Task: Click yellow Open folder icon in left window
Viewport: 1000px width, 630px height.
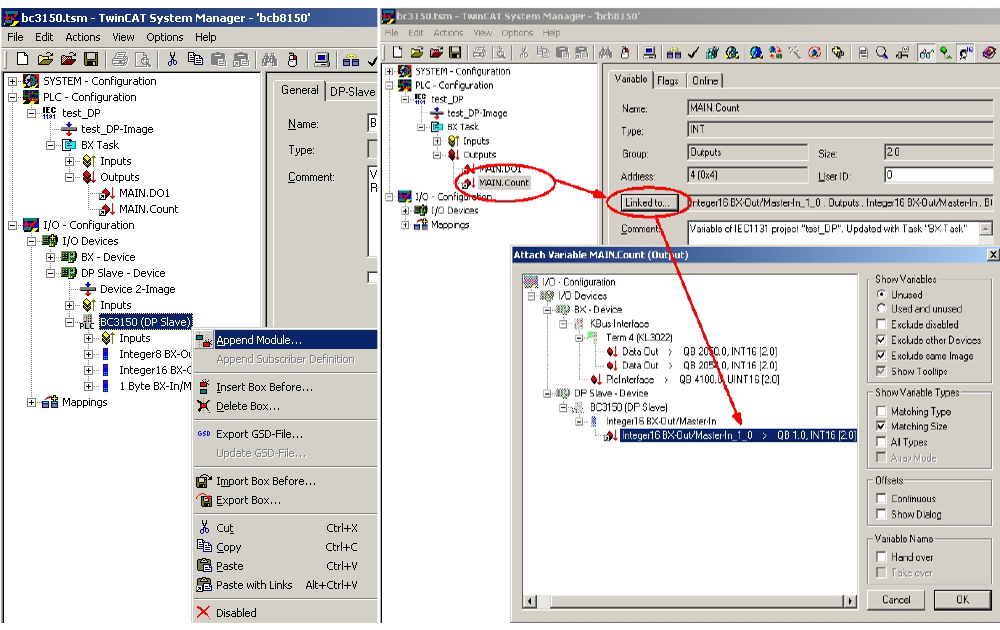Action: [x=45, y=59]
